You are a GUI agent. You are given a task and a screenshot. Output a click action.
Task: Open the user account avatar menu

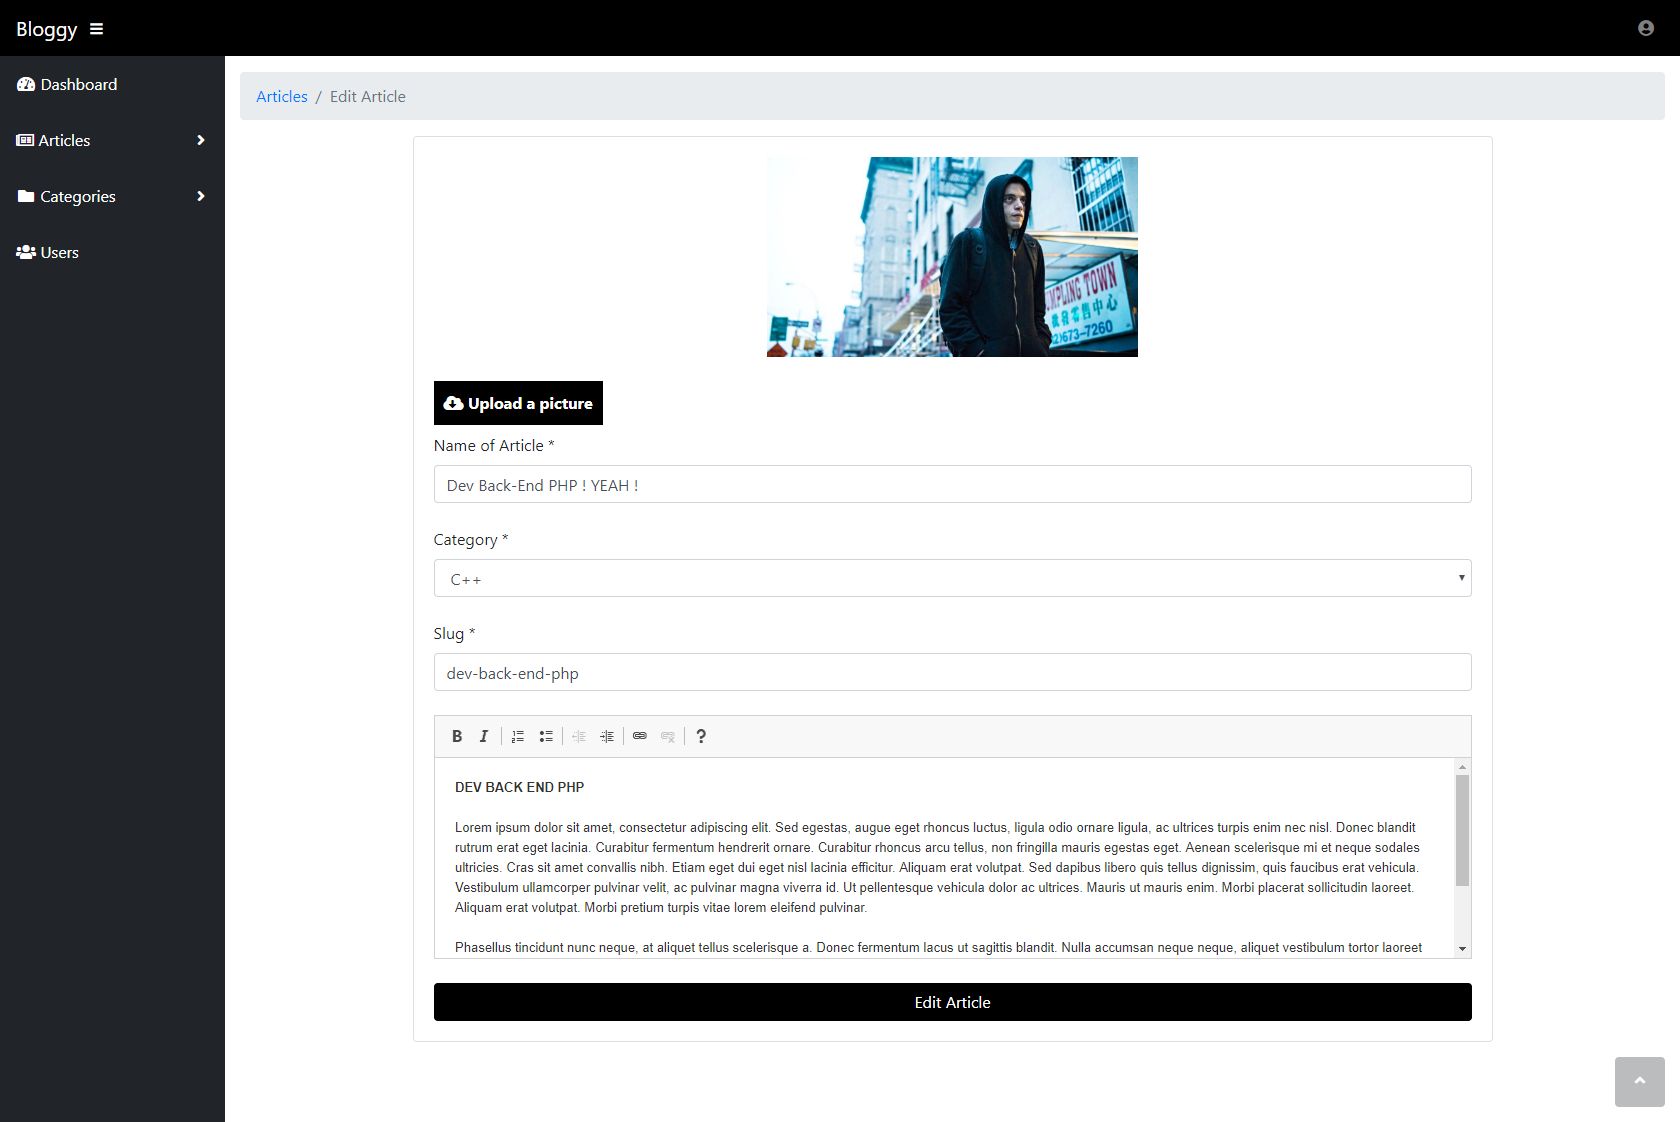coord(1646,28)
